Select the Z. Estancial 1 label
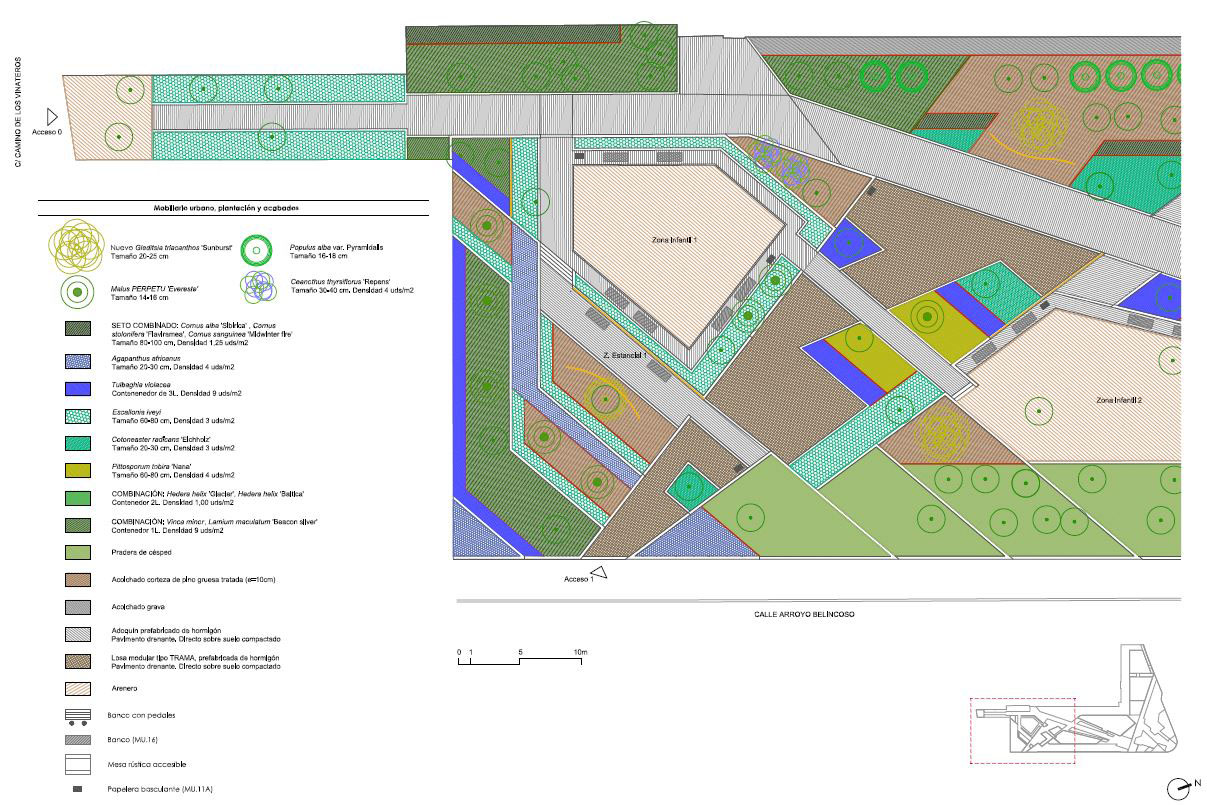Viewport: 1207px width, 805px height. [626, 355]
